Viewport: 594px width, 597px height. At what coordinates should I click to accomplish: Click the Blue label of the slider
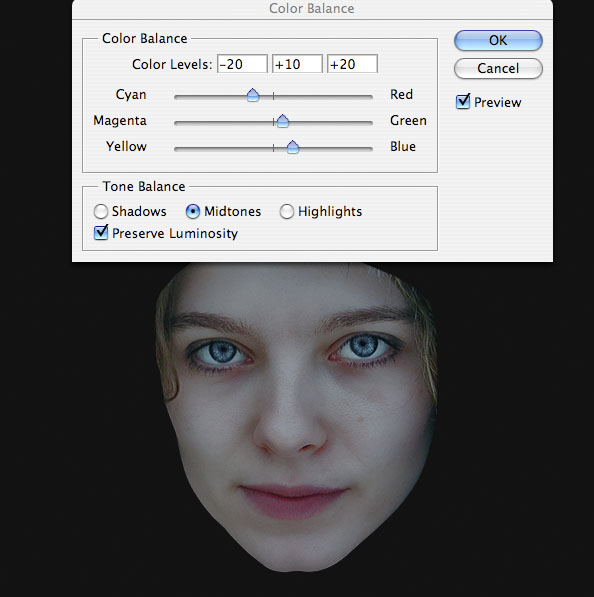403,147
